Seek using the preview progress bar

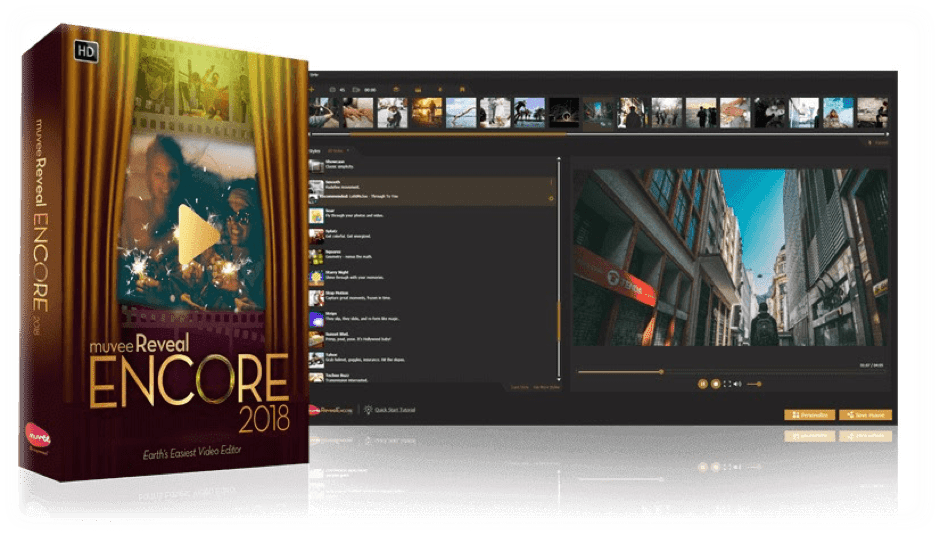click(x=730, y=372)
